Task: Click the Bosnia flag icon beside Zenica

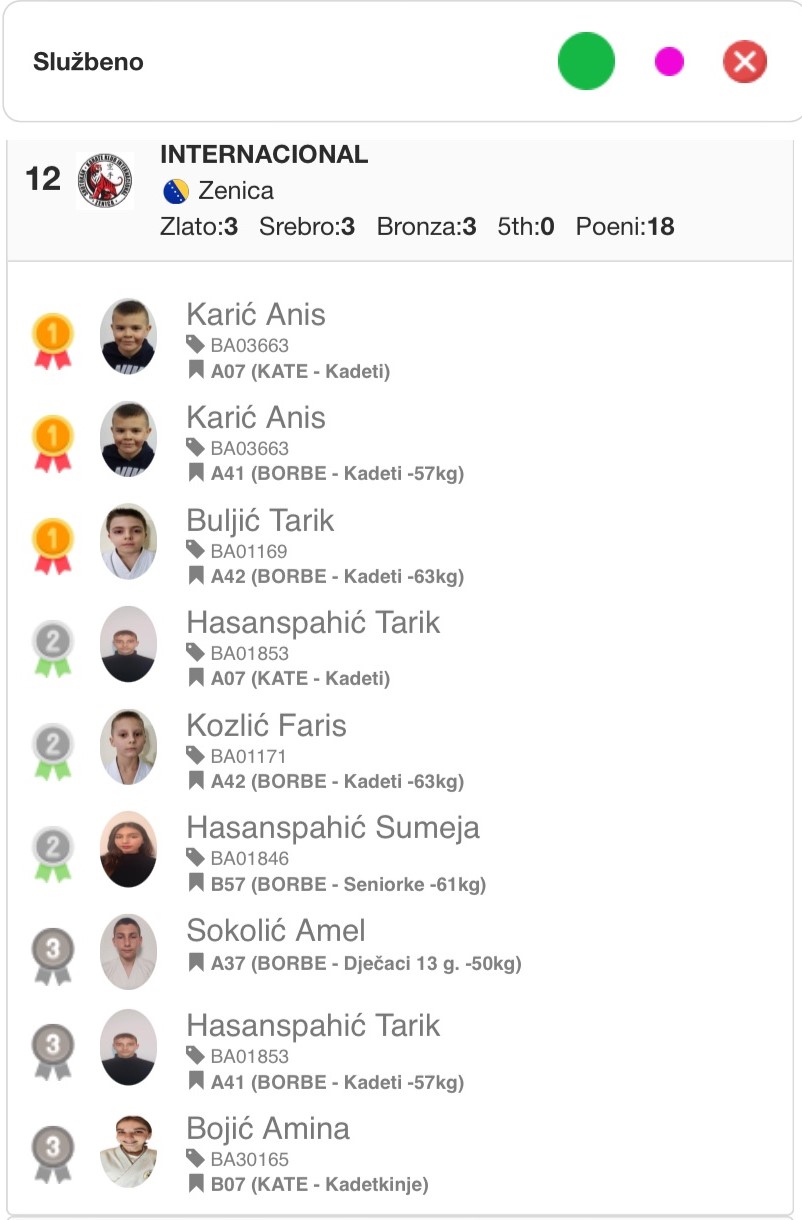Action: [x=175, y=190]
